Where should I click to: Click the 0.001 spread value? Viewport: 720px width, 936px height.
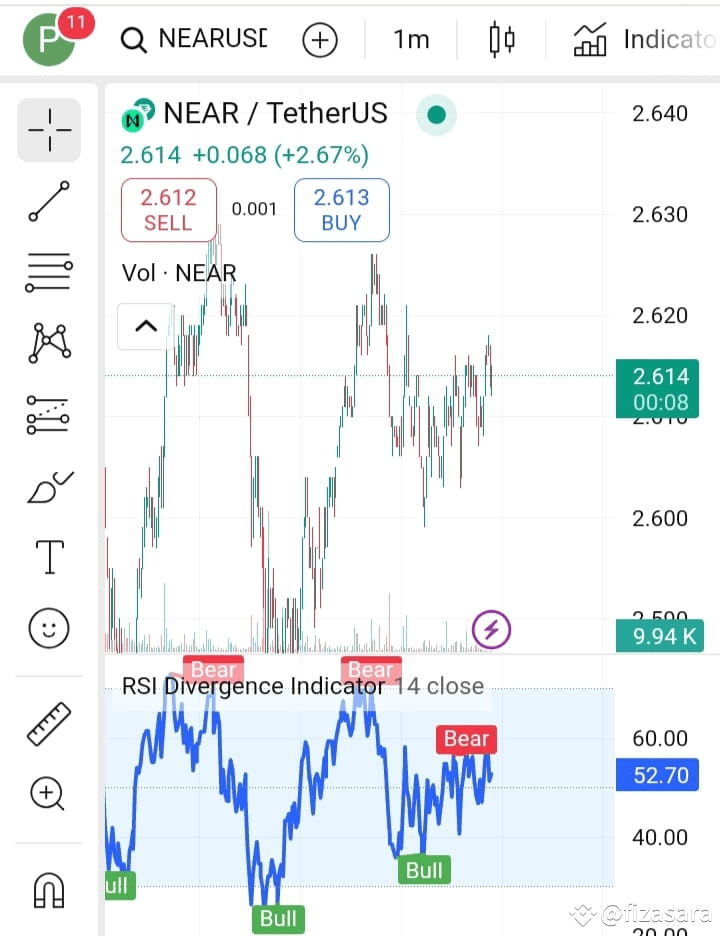click(254, 209)
